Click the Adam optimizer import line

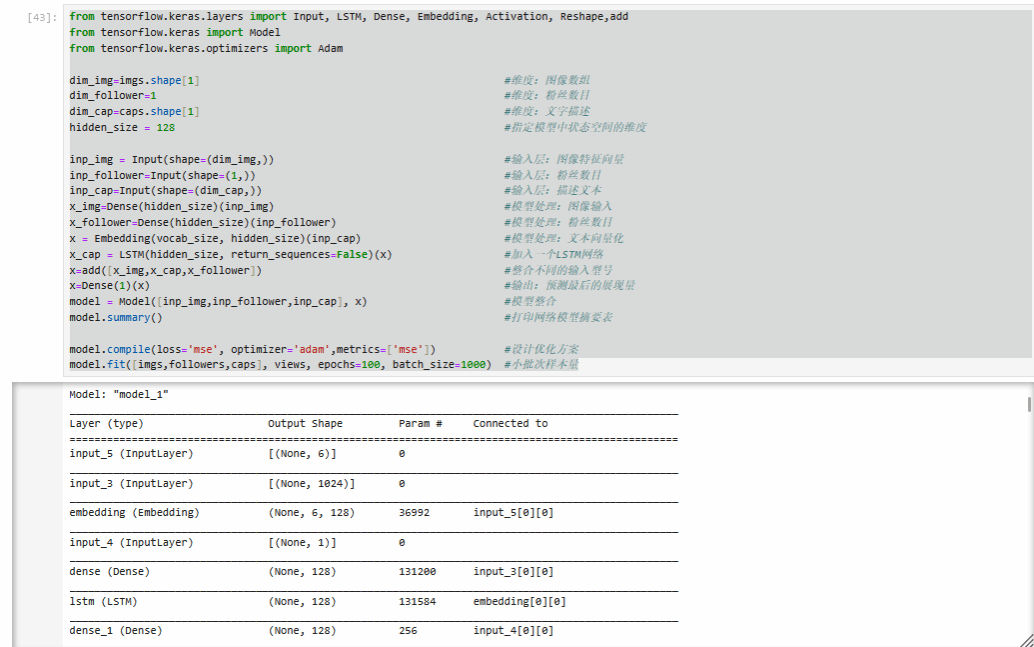point(206,48)
